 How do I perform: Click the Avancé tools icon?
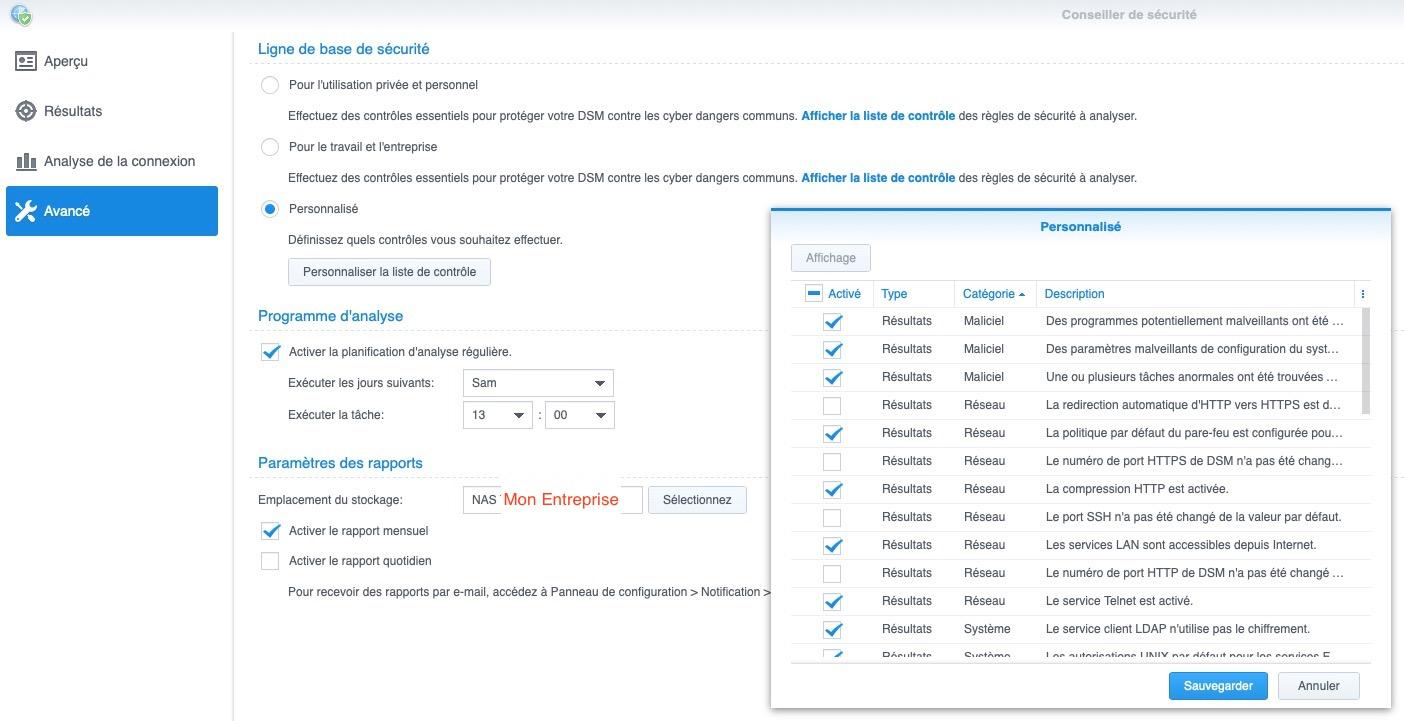click(x=26, y=211)
